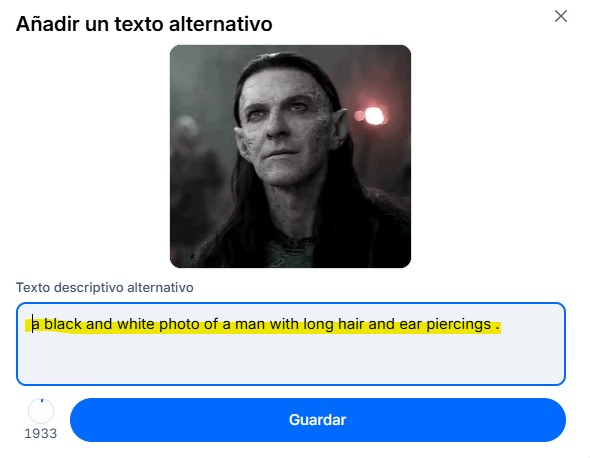Click the 'Texto descriptivo alternativo' label
Screen dimensions: 590x458
point(105,288)
